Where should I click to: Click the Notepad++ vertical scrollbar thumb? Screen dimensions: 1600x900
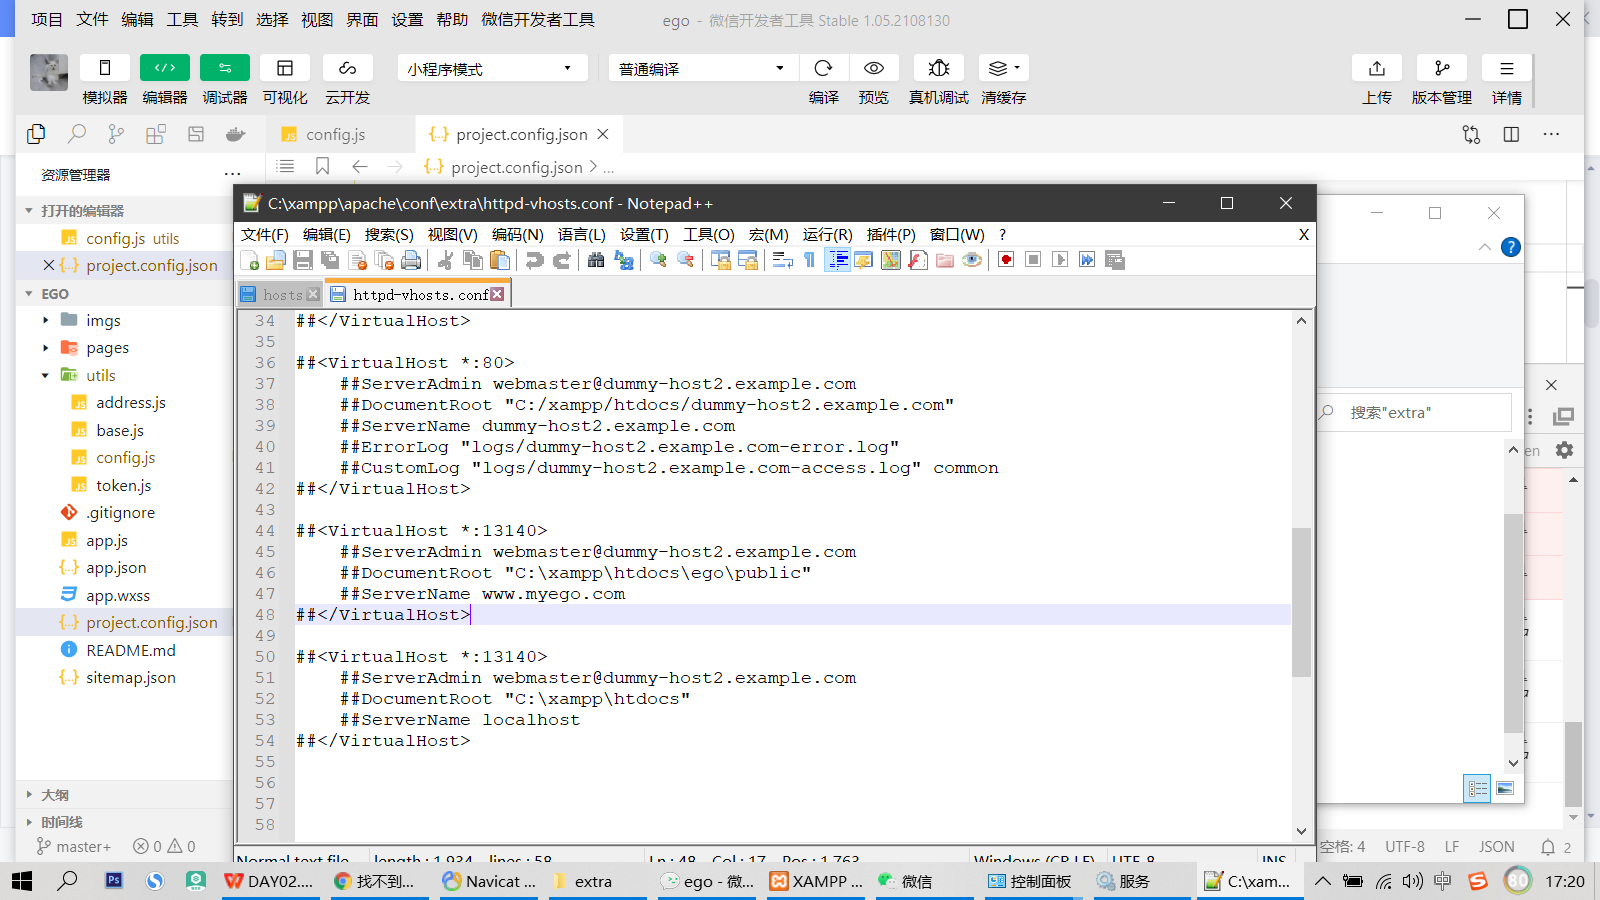(x=1301, y=602)
